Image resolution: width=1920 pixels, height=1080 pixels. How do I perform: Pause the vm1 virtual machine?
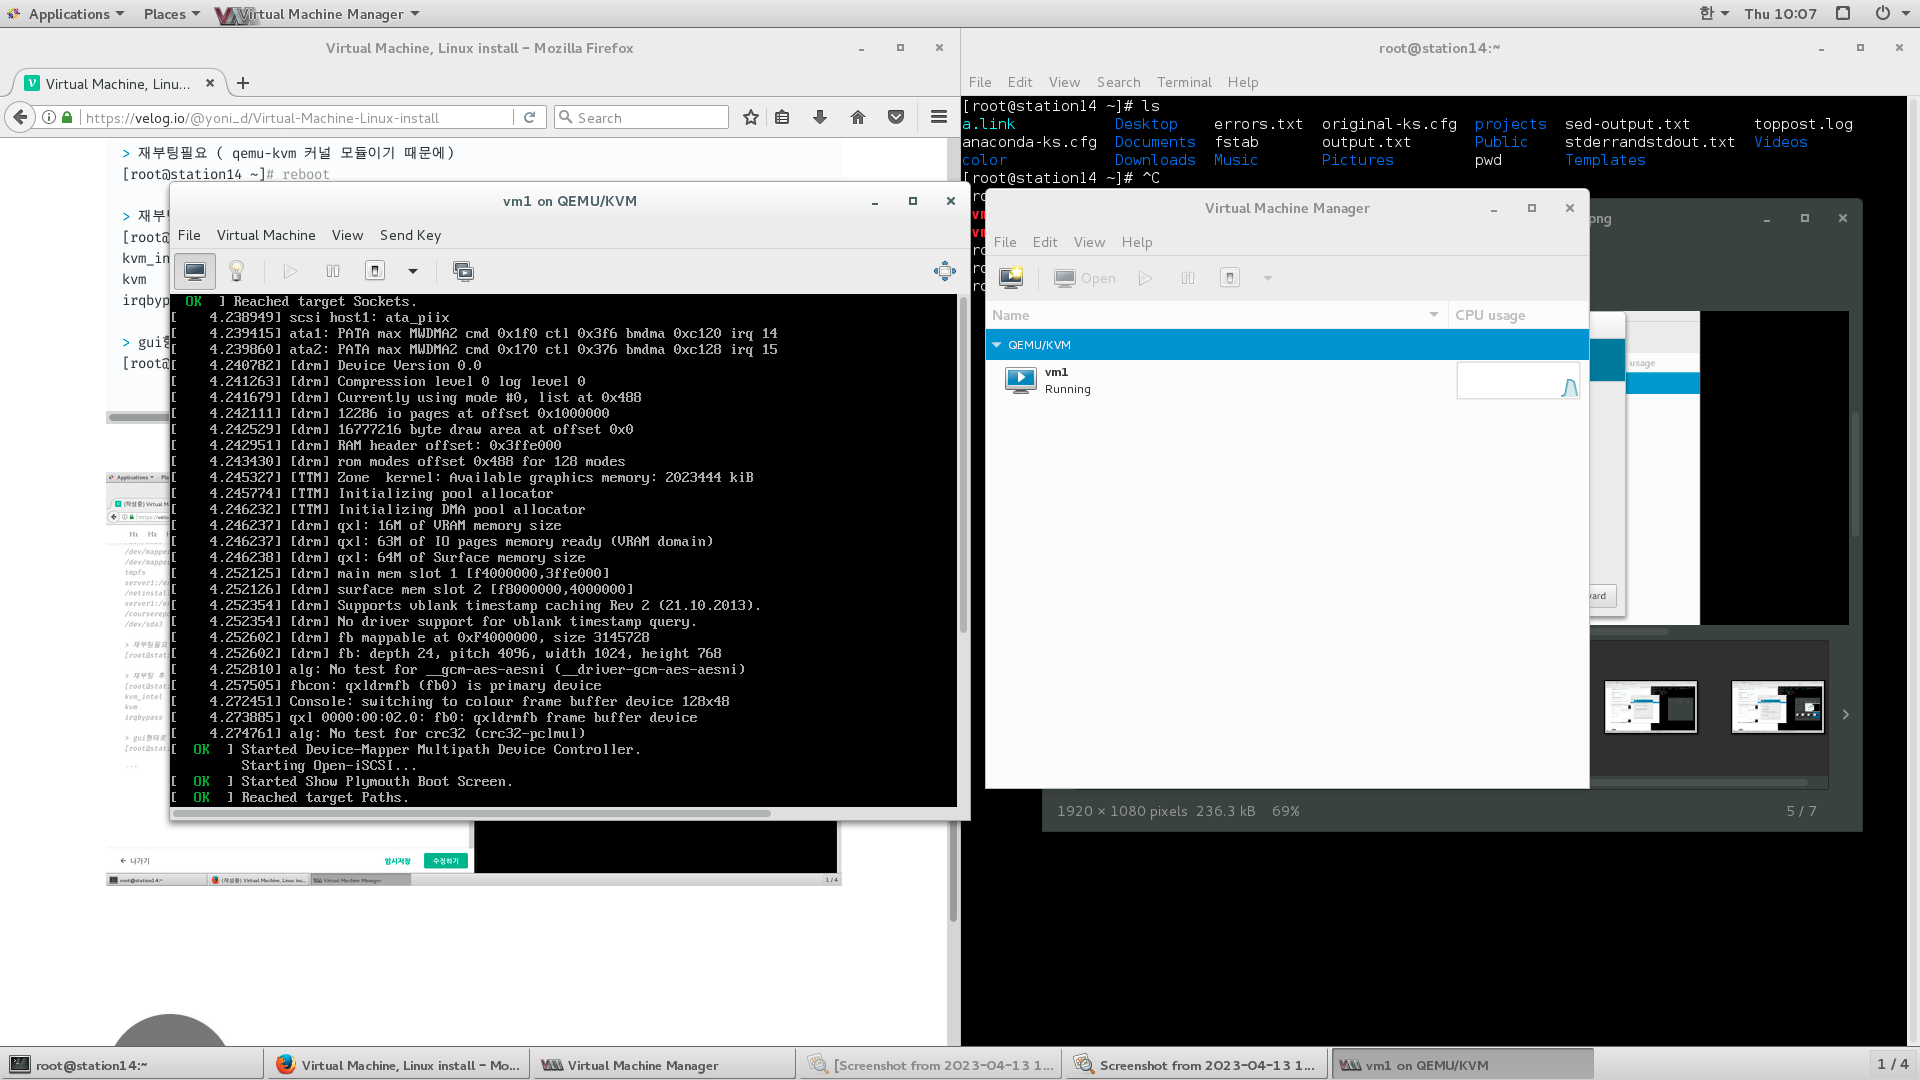(333, 271)
